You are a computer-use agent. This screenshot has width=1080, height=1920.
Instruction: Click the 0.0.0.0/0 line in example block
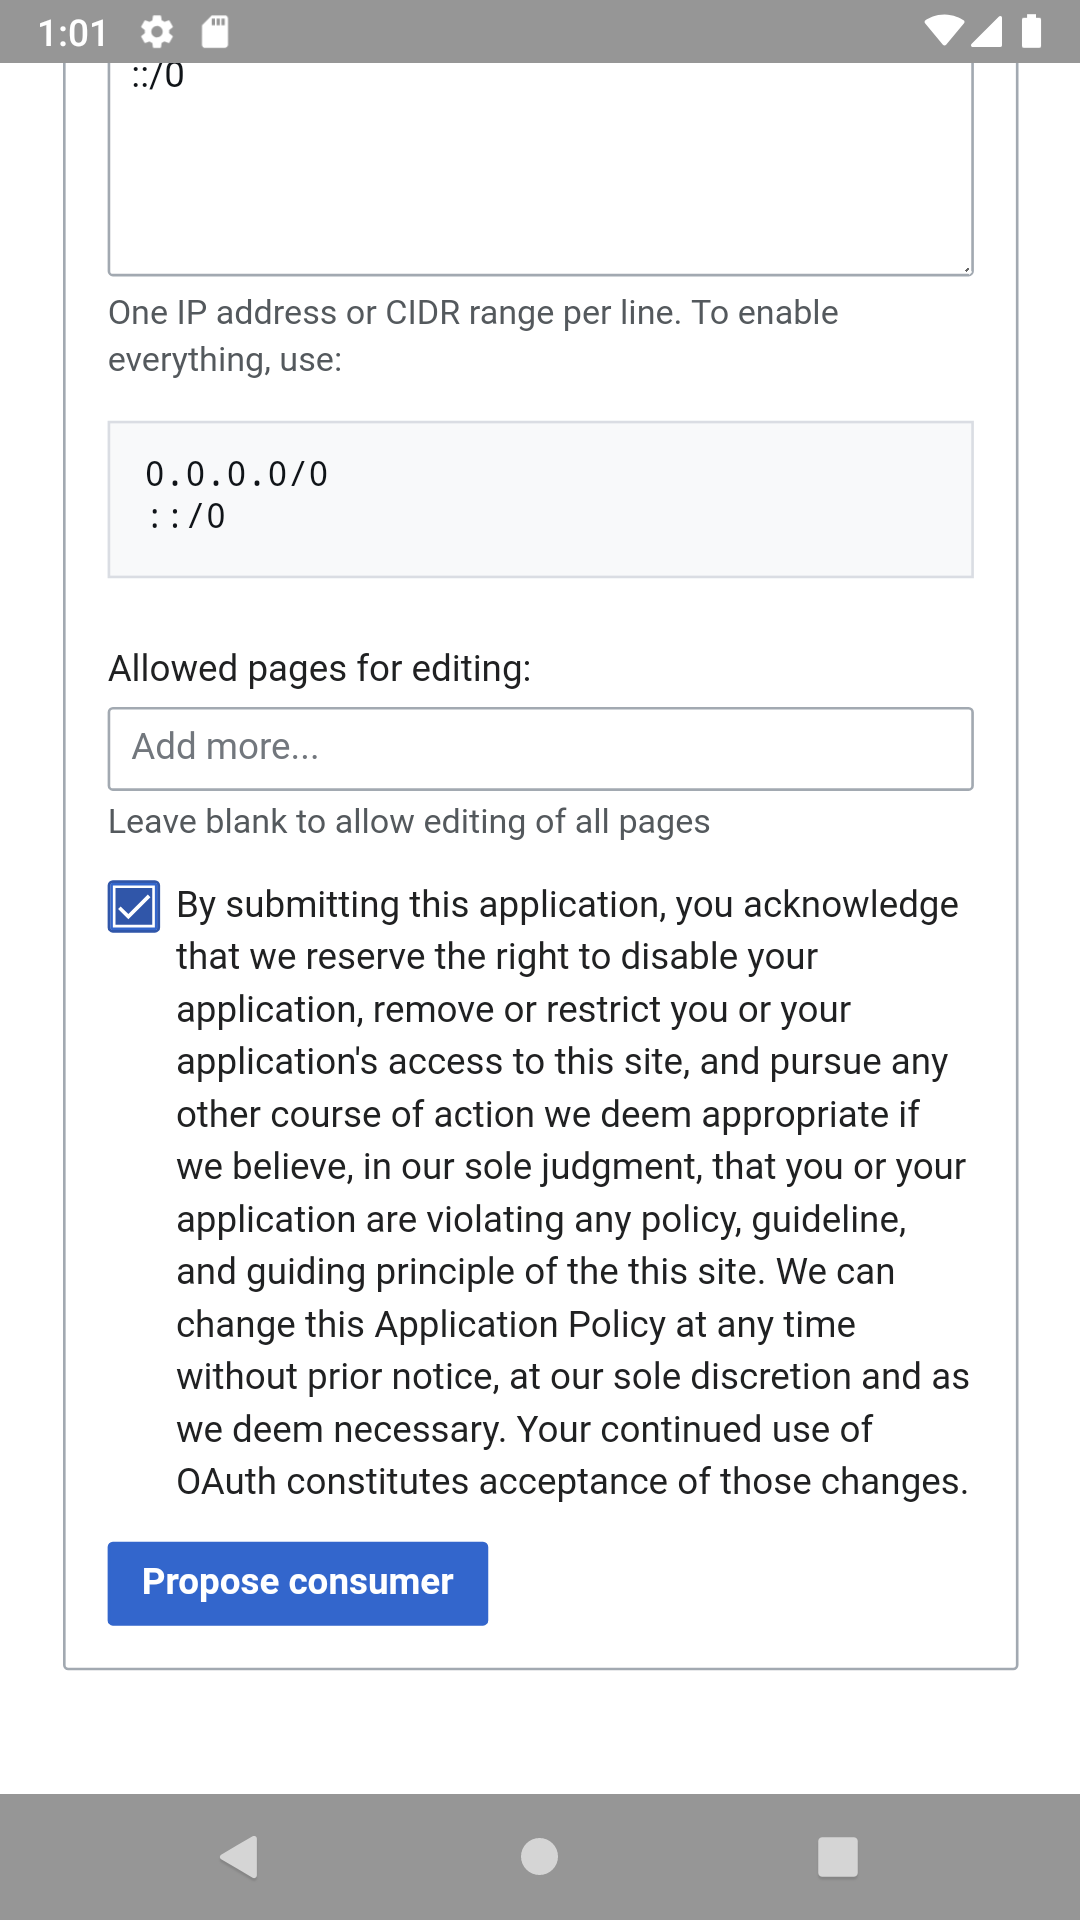pyautogui.click(x=237, y=474)
